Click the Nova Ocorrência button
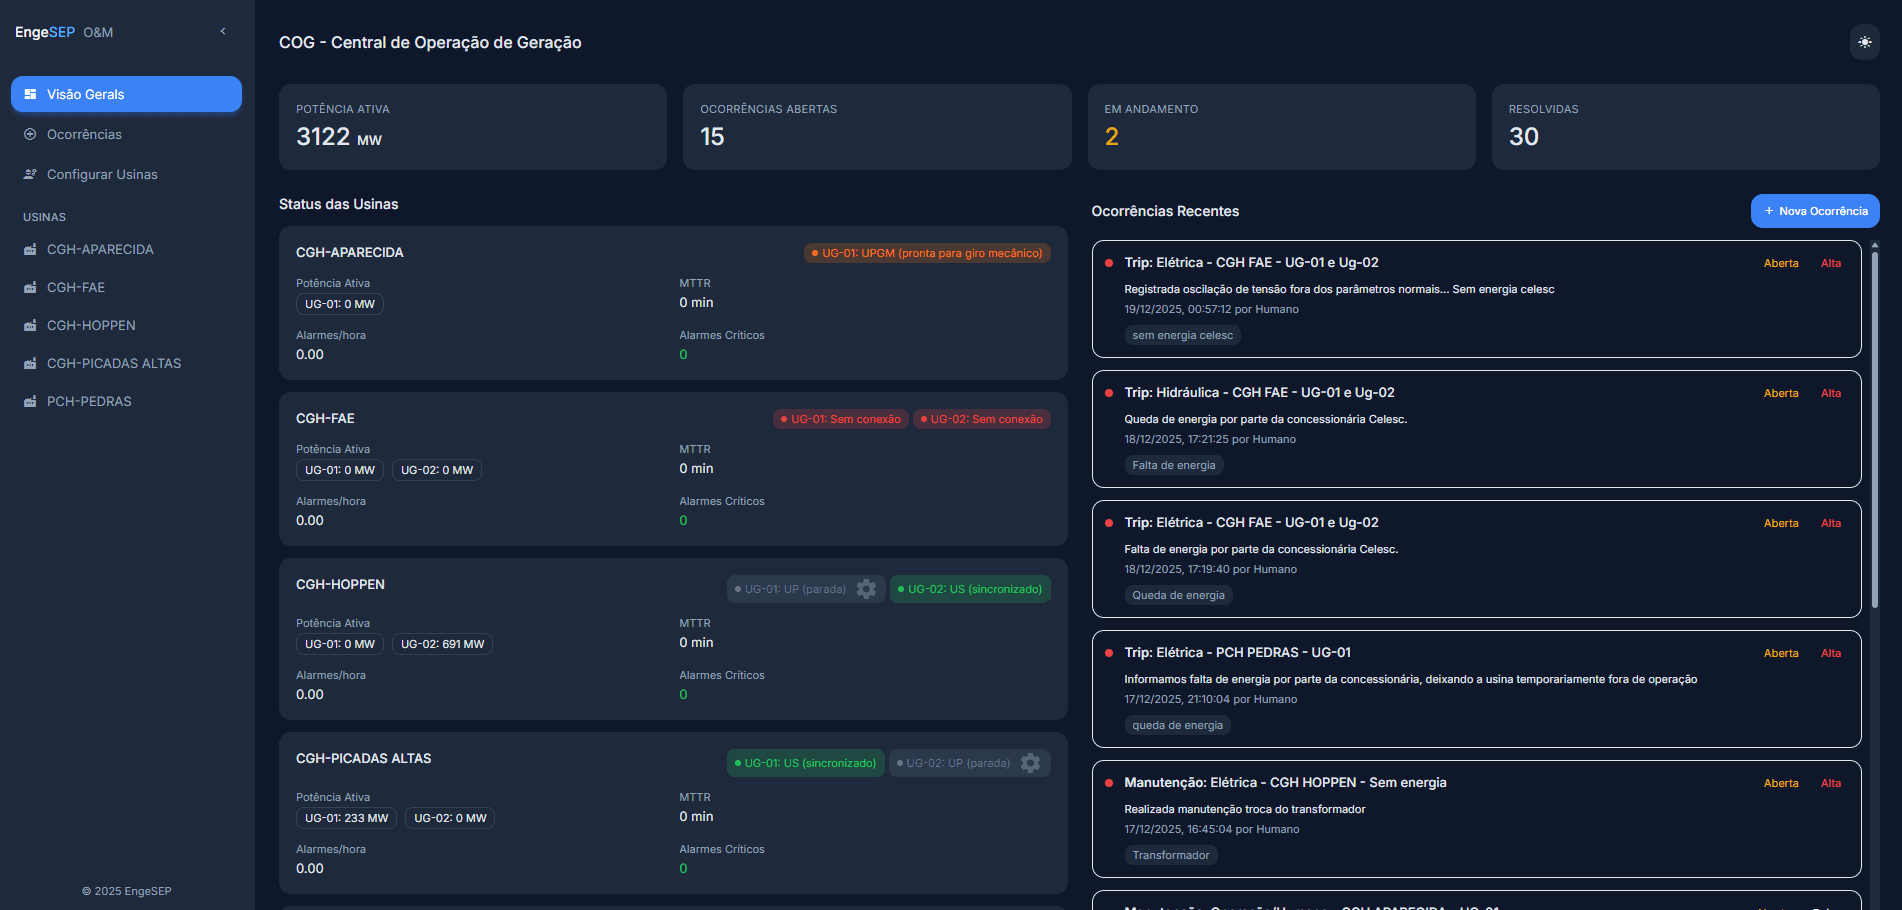Viewport: 1902px width, 910px height. tap(1814, 211)
